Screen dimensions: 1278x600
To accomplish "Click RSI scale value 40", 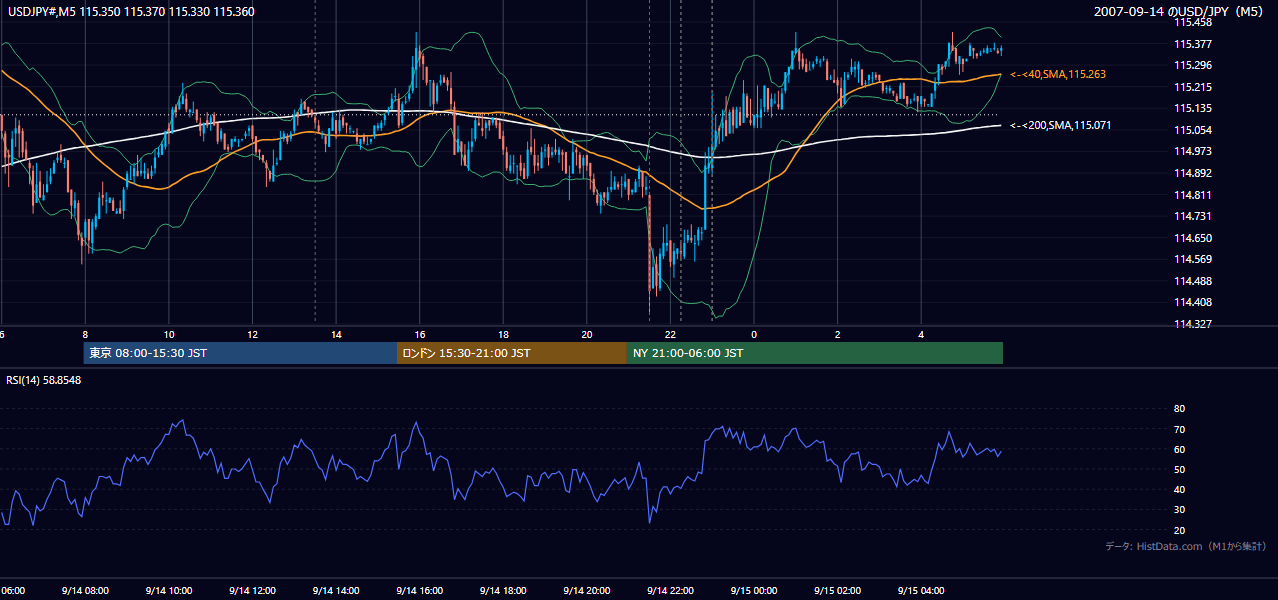I will click(x=1179, y=489).
